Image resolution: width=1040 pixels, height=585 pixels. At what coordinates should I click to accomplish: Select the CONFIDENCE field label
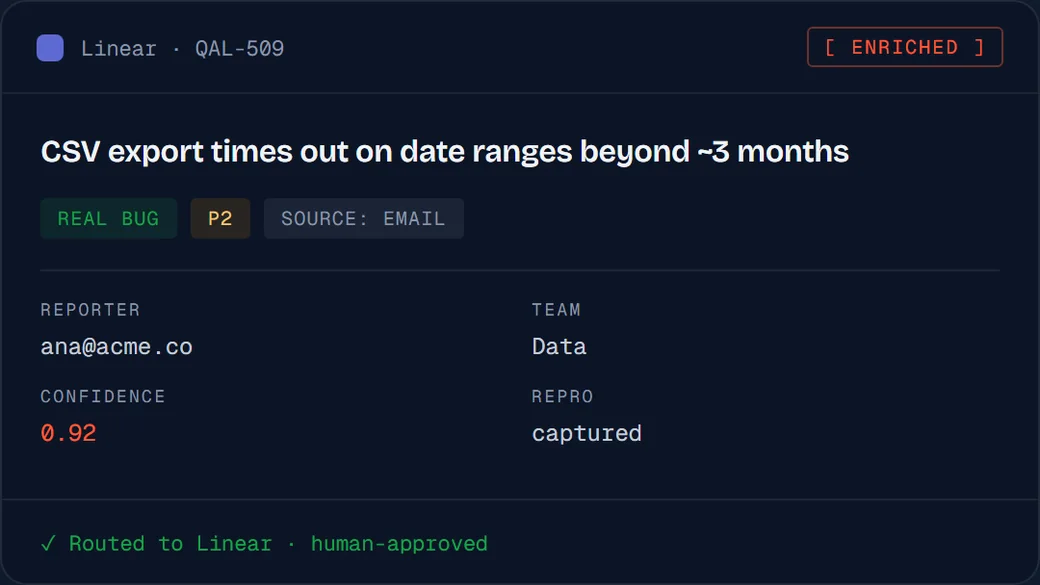pos(103,397)
